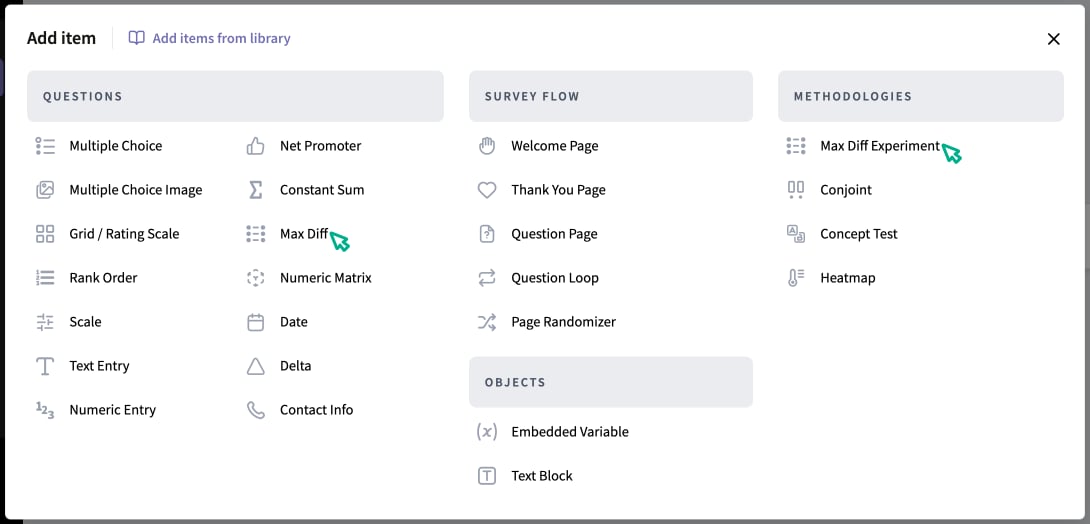The width and height of the screenshot is (1090, 524).
Task: Click the Page Randomizer shuffle icon
Action: (487, 322)
